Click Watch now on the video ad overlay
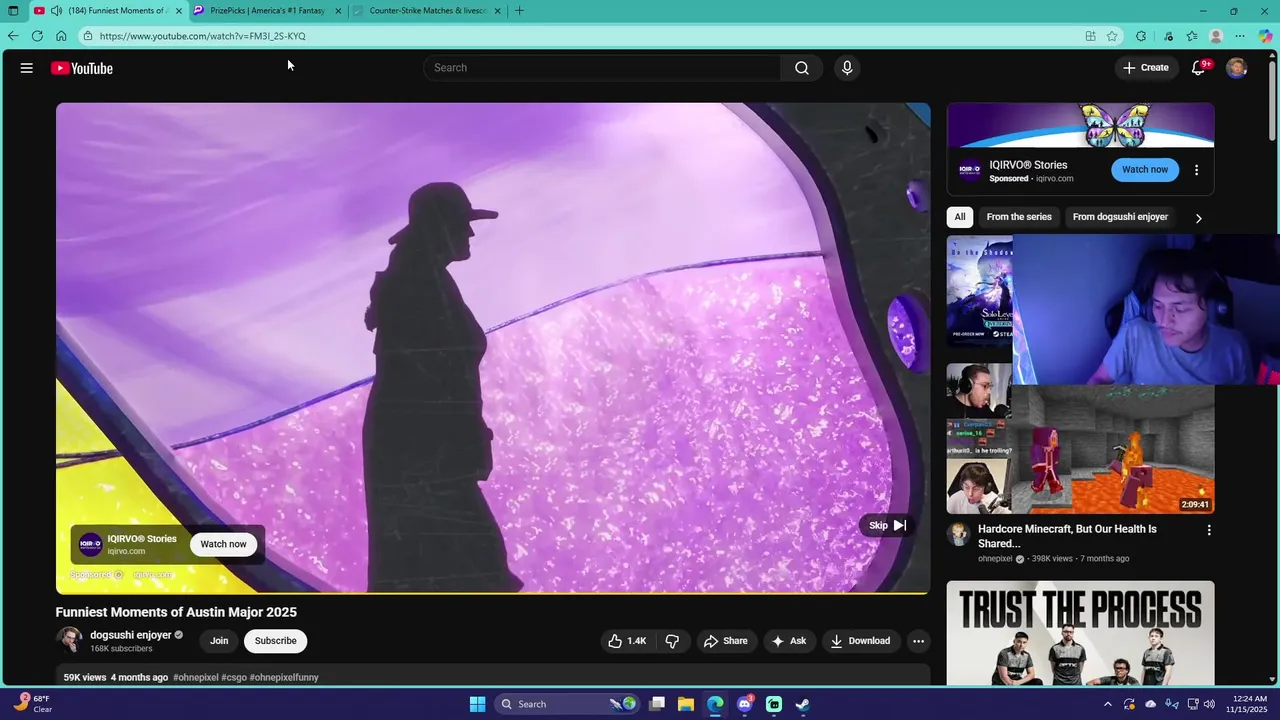 tap(223, 544)
